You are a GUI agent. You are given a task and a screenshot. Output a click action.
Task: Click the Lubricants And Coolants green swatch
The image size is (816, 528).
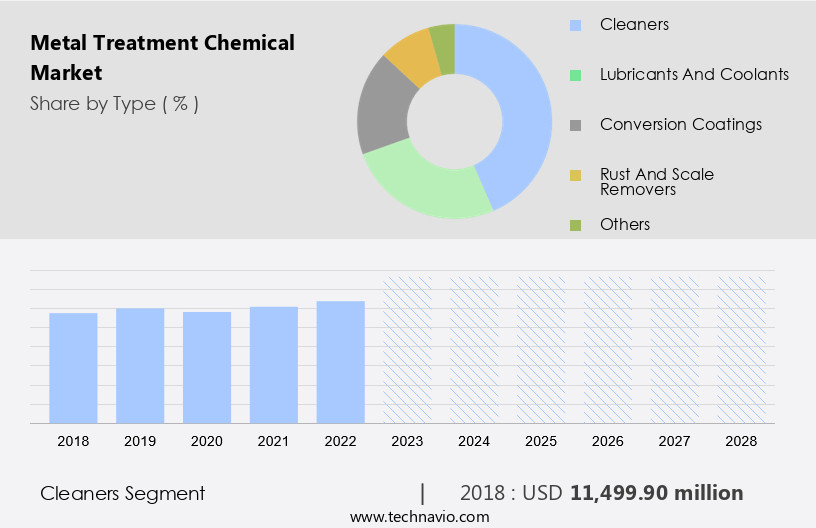[575, 75]
